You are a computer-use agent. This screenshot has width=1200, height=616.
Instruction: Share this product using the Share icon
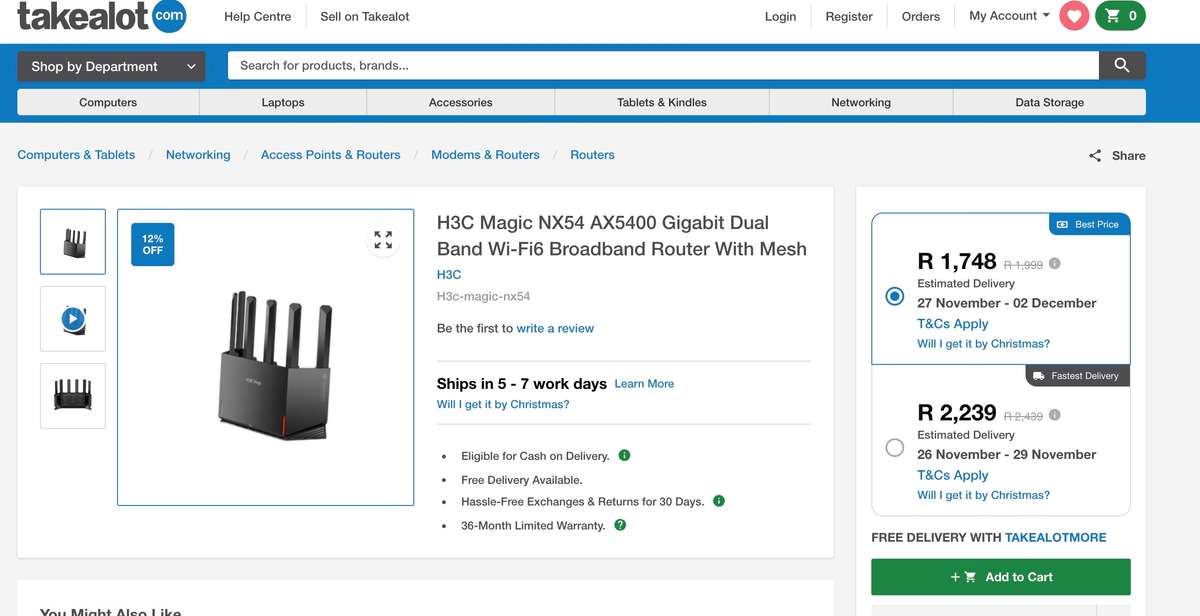pyautogui.click(x=1095, y=155)
